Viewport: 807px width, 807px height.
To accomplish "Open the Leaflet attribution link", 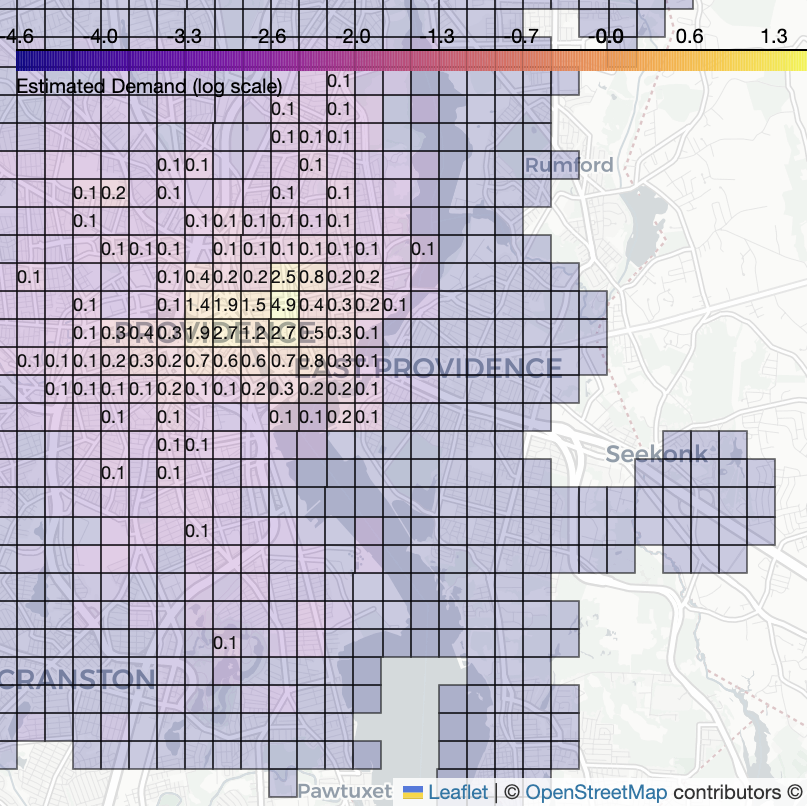I will 458,793.
